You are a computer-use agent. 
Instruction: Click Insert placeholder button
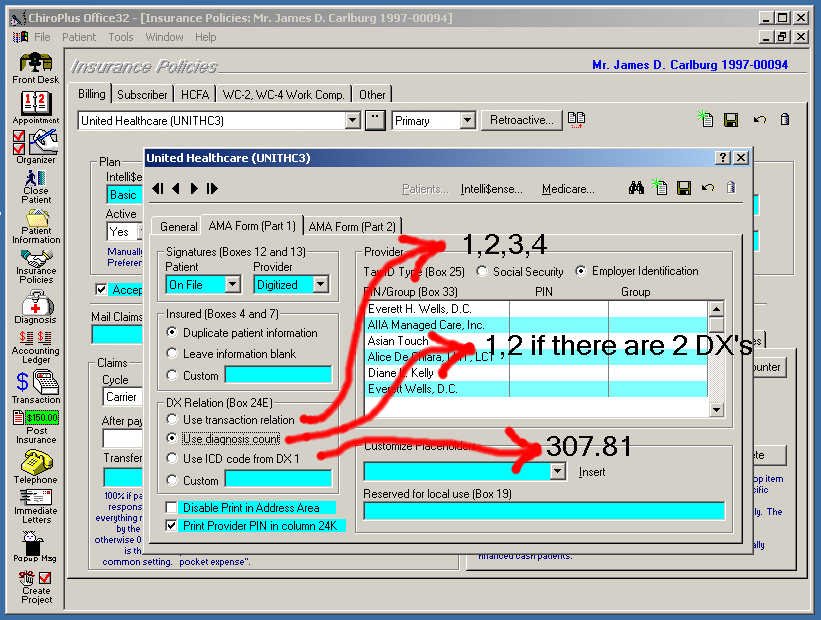pos(592,472)
